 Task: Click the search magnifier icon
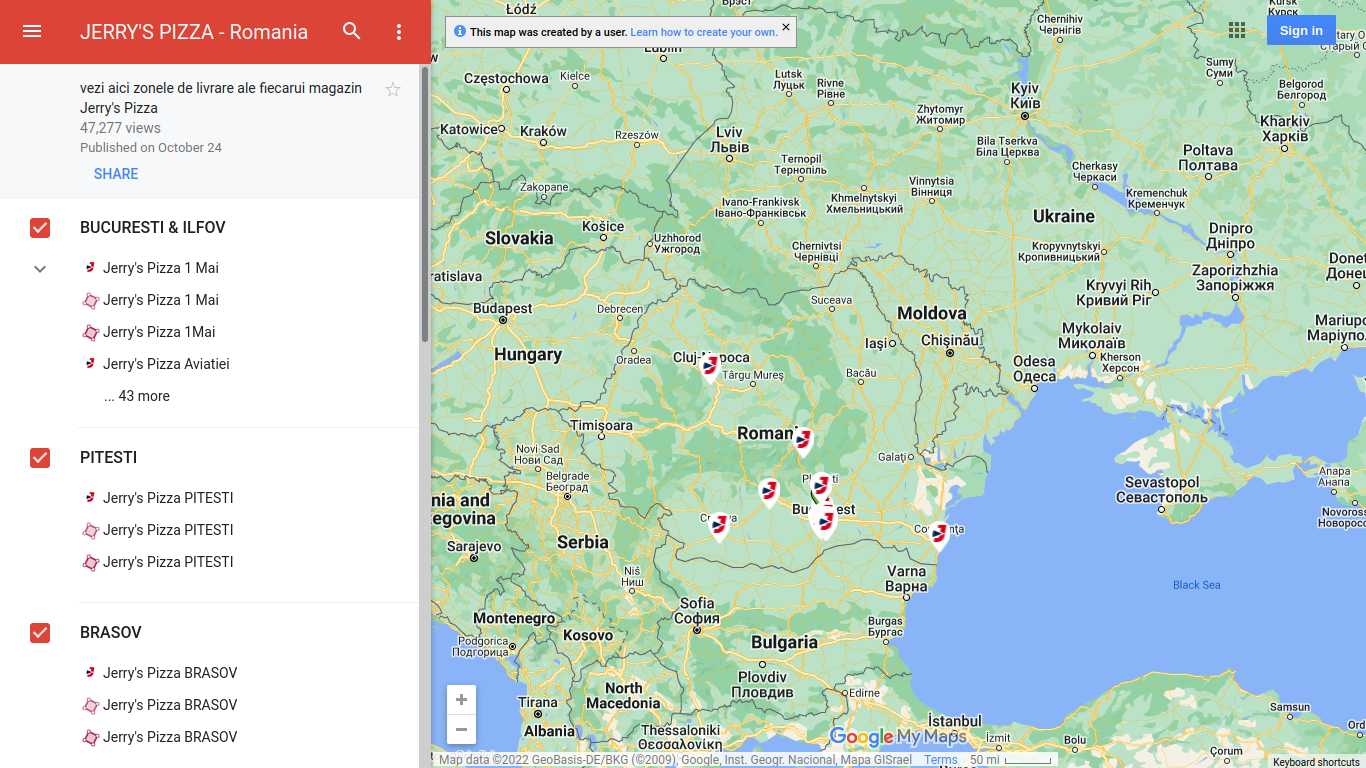click(352, 31)
